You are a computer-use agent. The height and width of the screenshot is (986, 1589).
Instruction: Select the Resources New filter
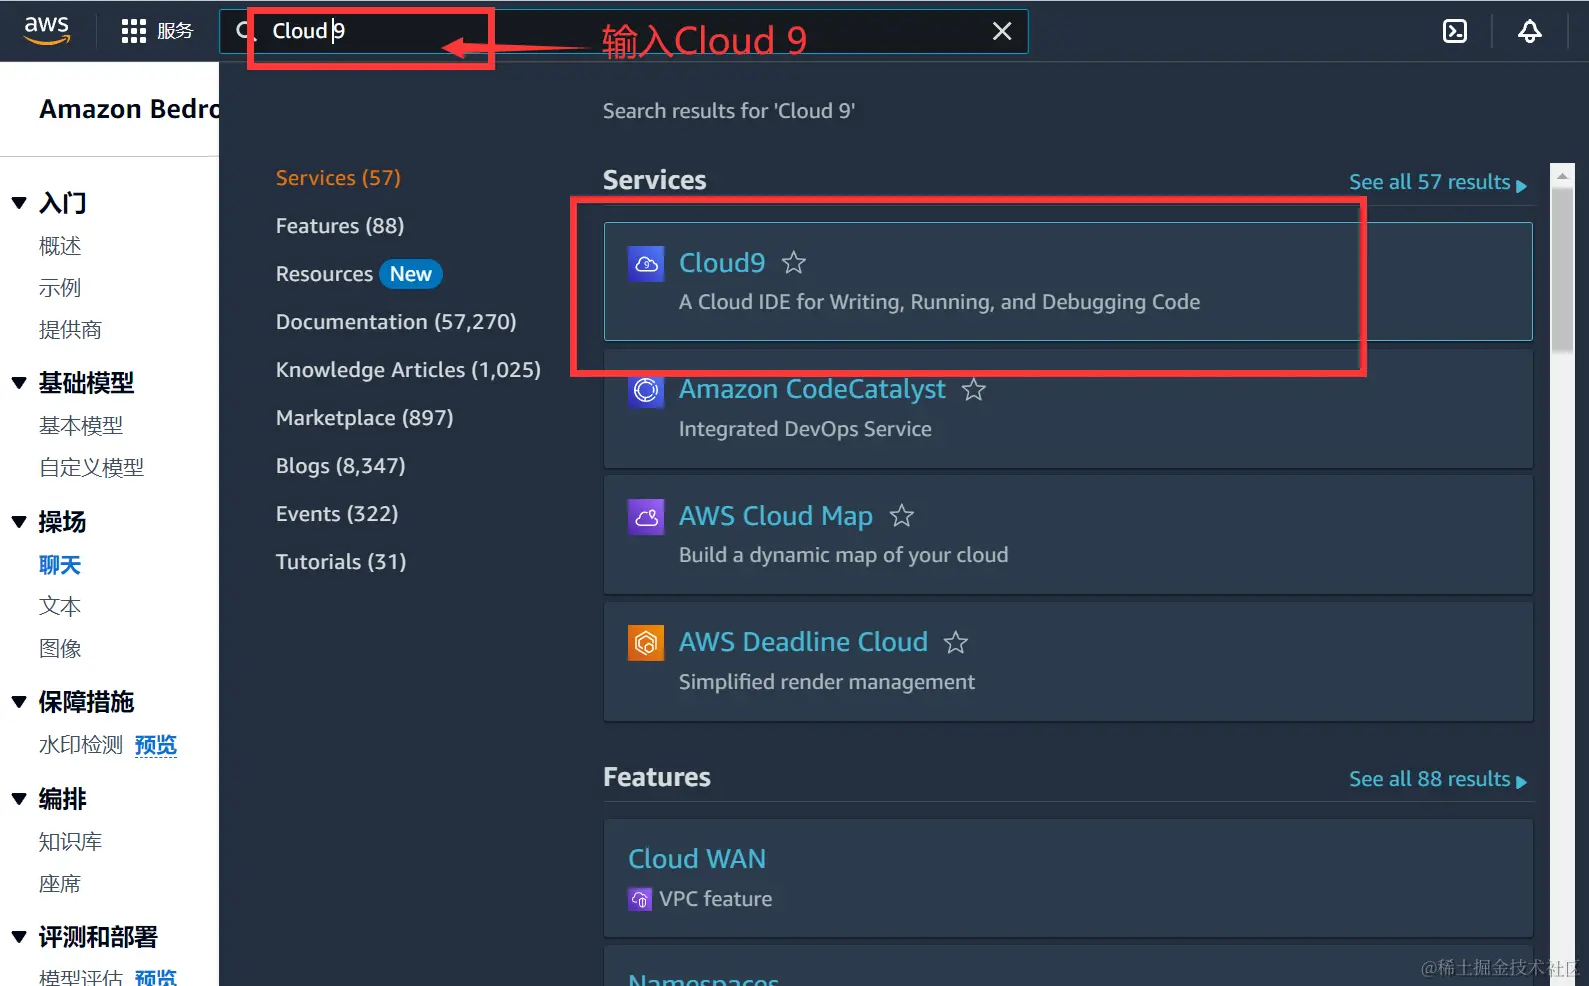pyautogui.click(x=359, y=274)
